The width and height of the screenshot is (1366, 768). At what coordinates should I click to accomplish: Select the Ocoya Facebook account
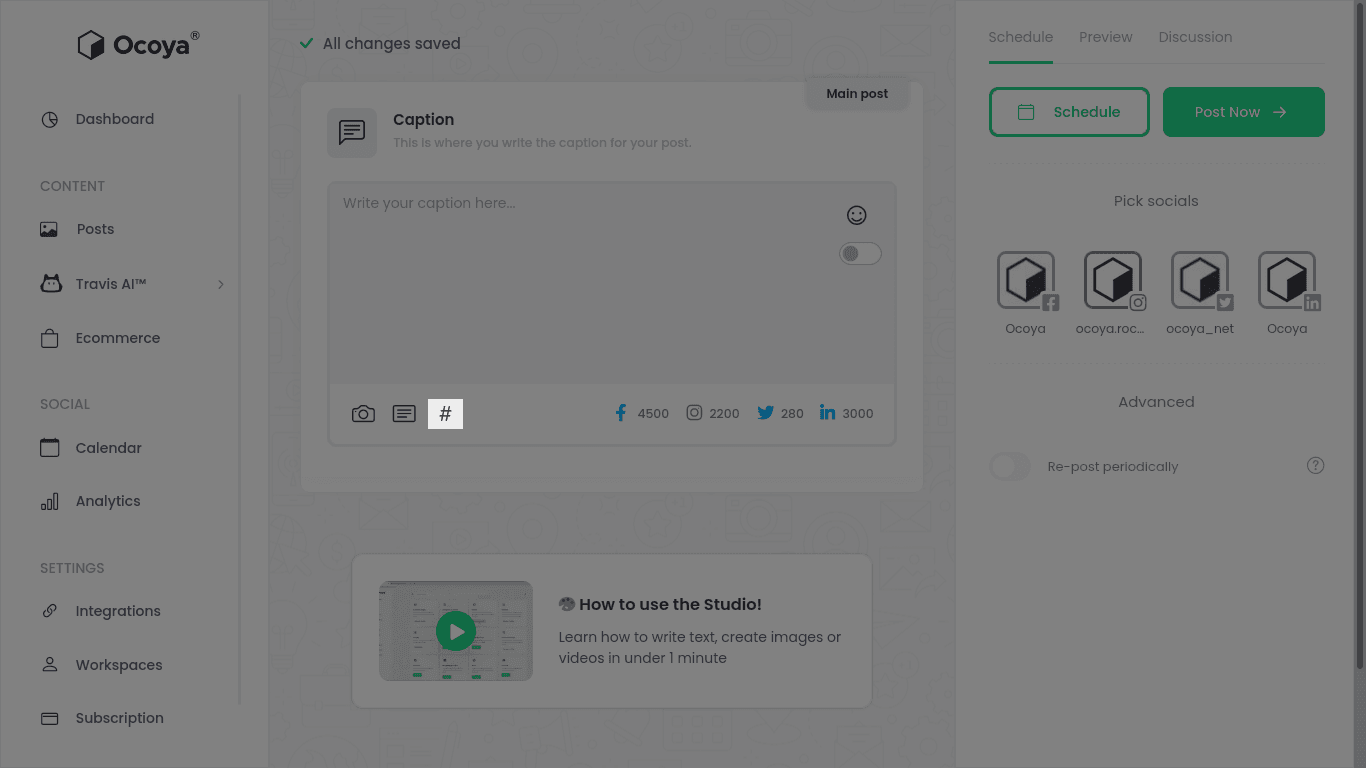click(1026, 281)
